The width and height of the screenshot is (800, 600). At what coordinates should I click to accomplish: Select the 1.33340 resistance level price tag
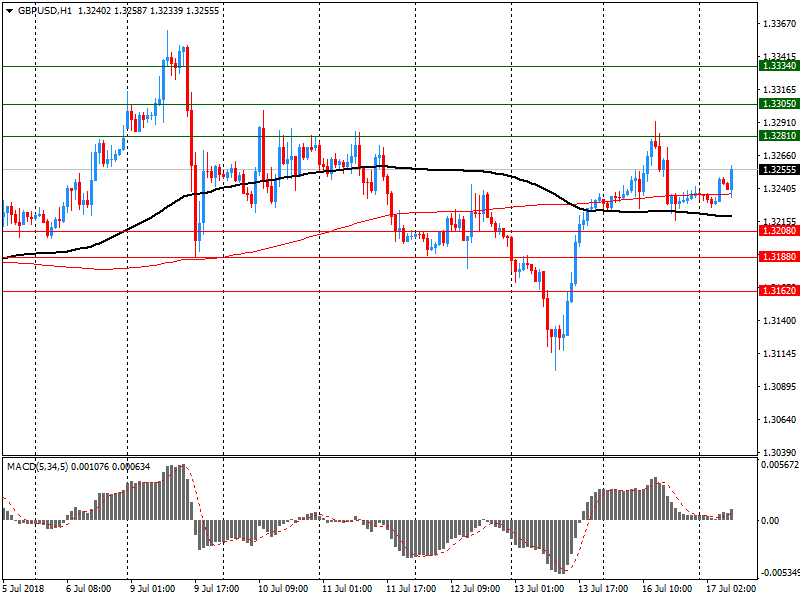(x=778, y=65)
